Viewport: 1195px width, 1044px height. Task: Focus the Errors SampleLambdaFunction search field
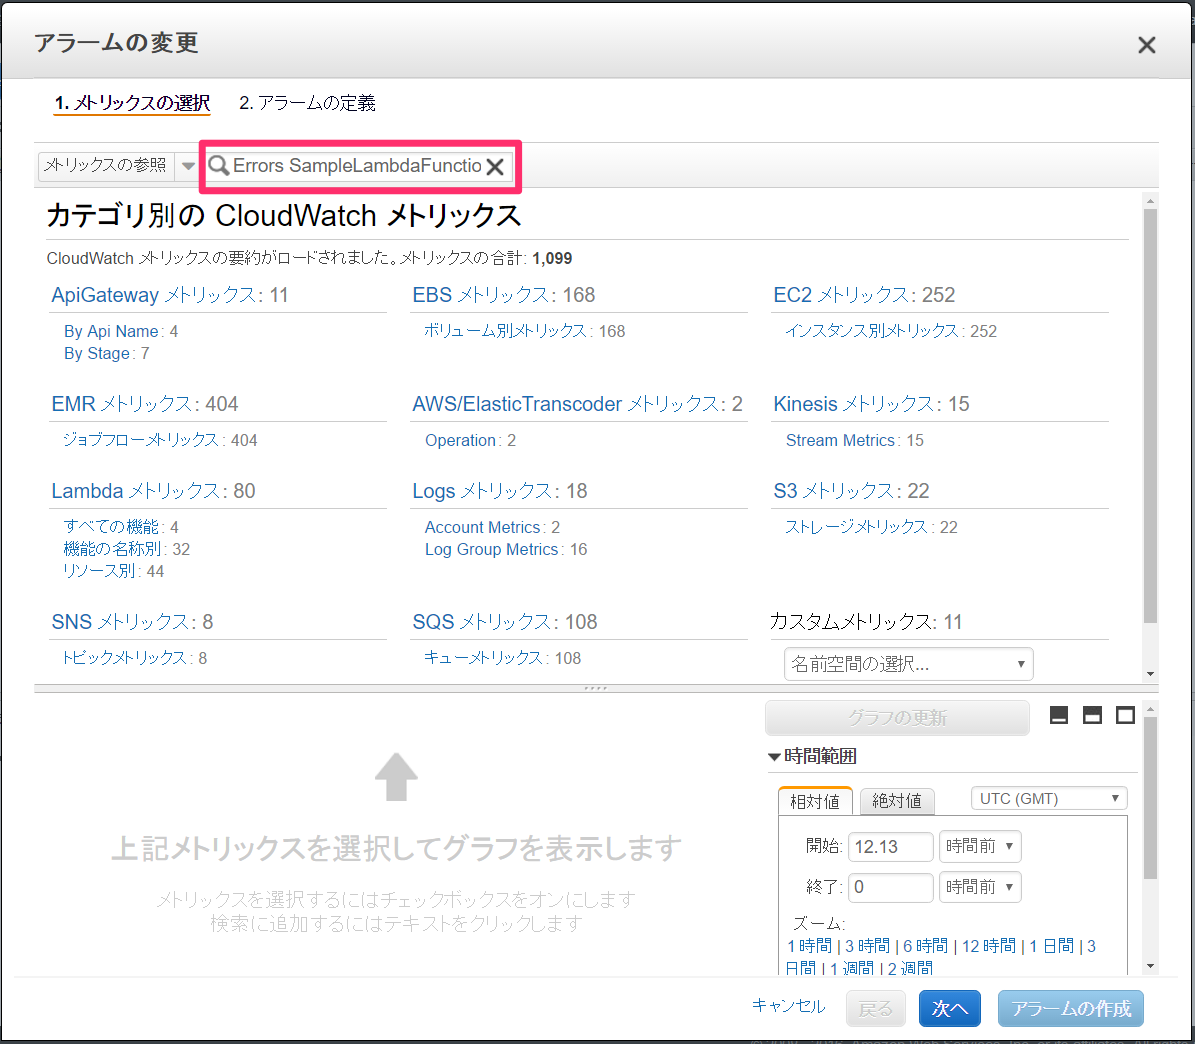point(357,165)
